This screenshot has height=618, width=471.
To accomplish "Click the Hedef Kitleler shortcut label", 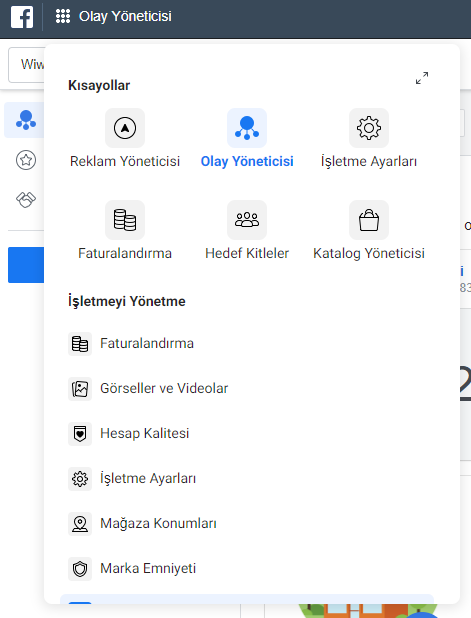I will [x=247, y=253].
